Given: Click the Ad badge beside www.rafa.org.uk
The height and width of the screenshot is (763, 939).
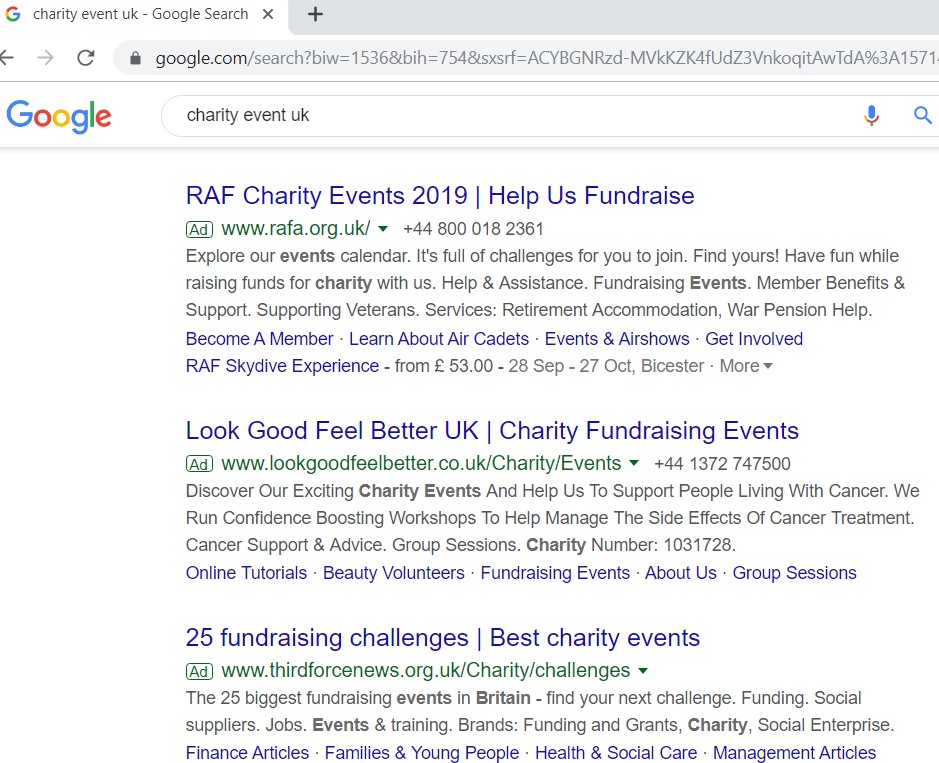Looking at the screenshot, I should (x=199, y=229).
